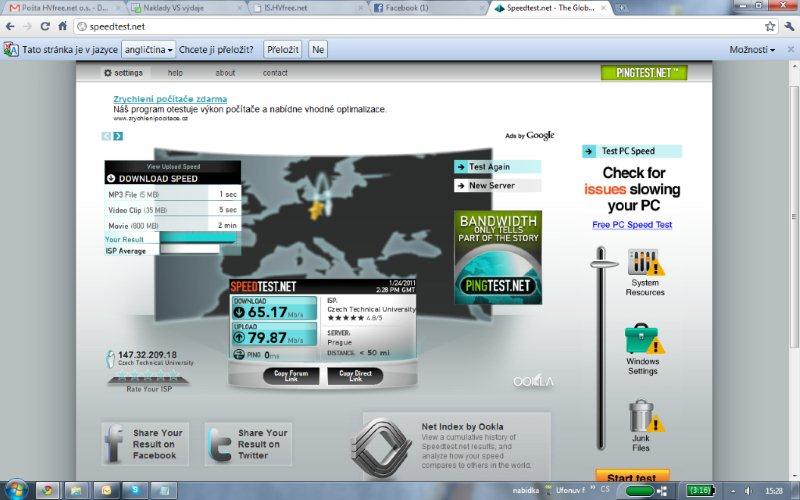This screenshot has width=800, height=500.
Task: Show the previous ad arrow
Action: click(x=106, y=136)
